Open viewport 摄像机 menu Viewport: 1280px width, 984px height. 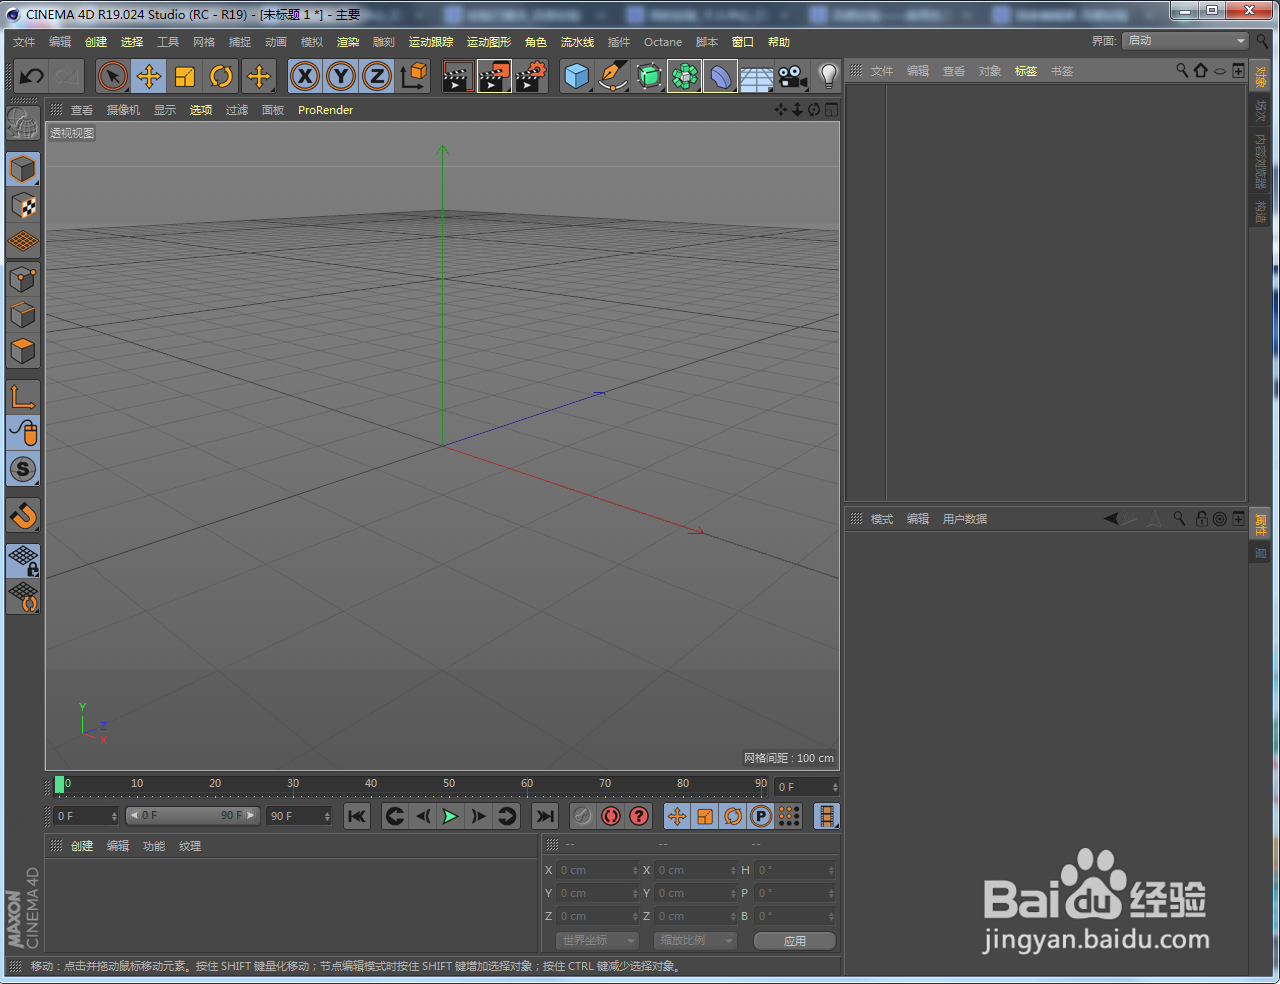click(x=123, y=110)
